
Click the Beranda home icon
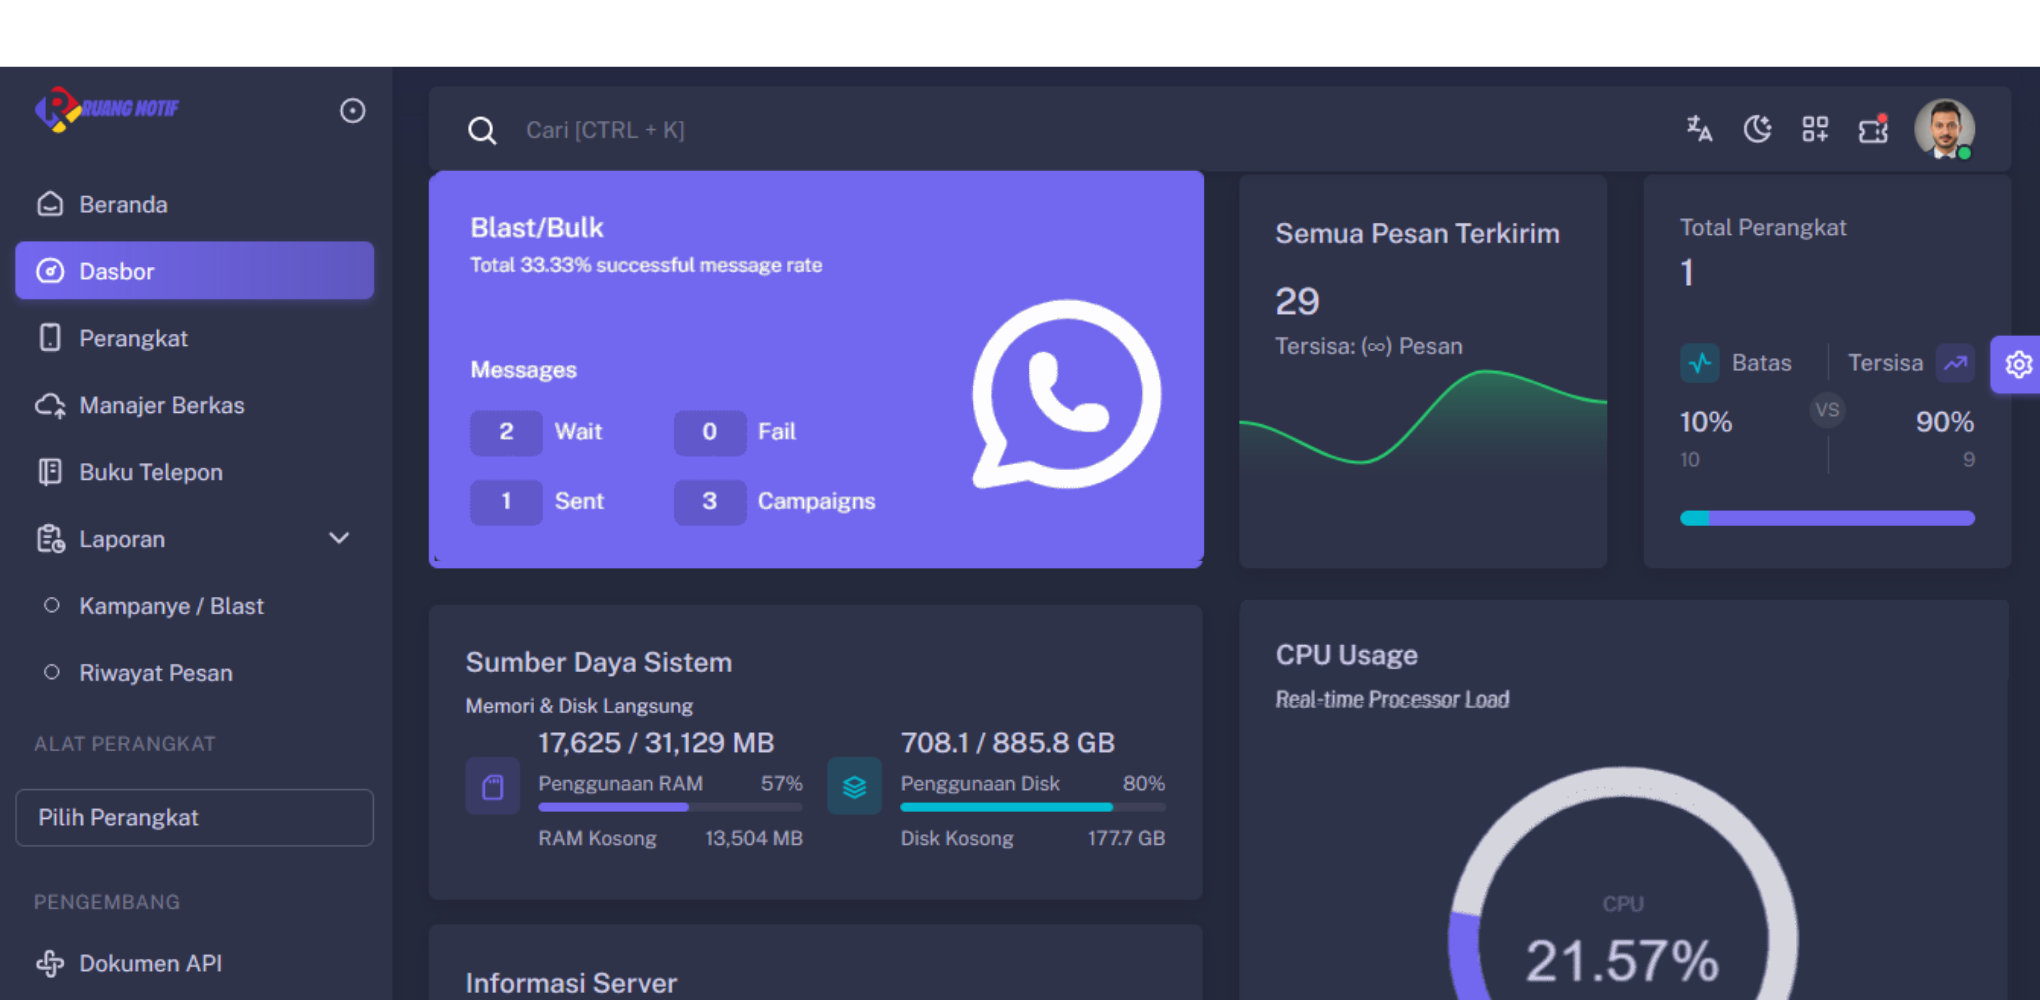coord(50,204)
